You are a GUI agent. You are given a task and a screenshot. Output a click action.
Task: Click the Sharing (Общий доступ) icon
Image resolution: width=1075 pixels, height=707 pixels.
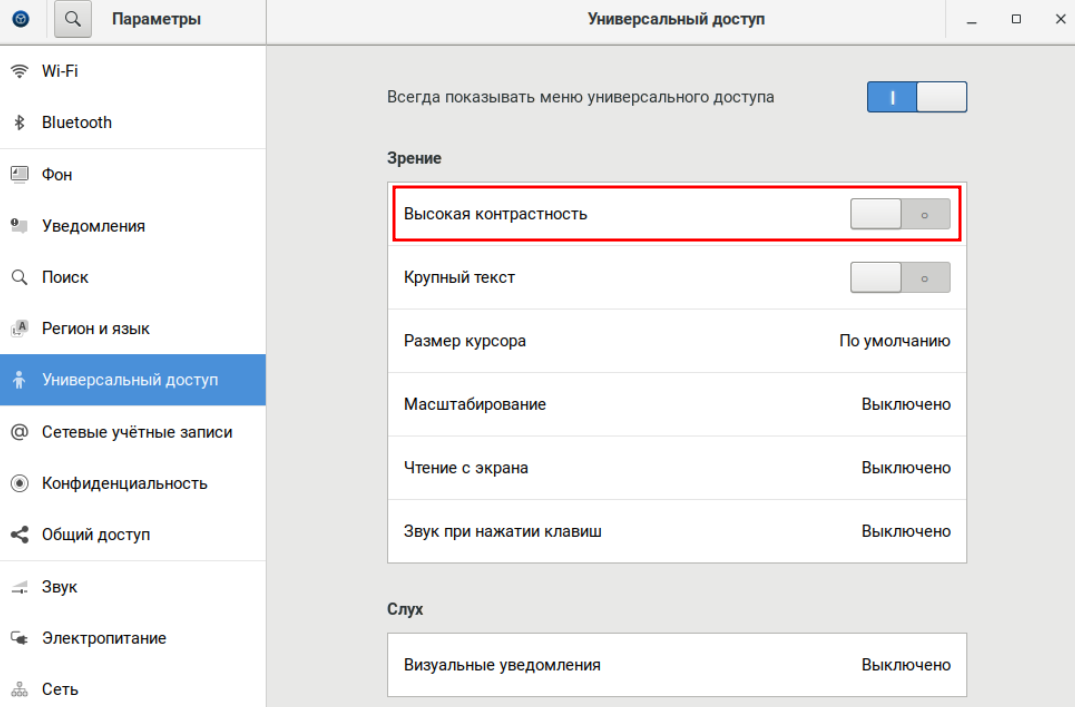point(19,535)
